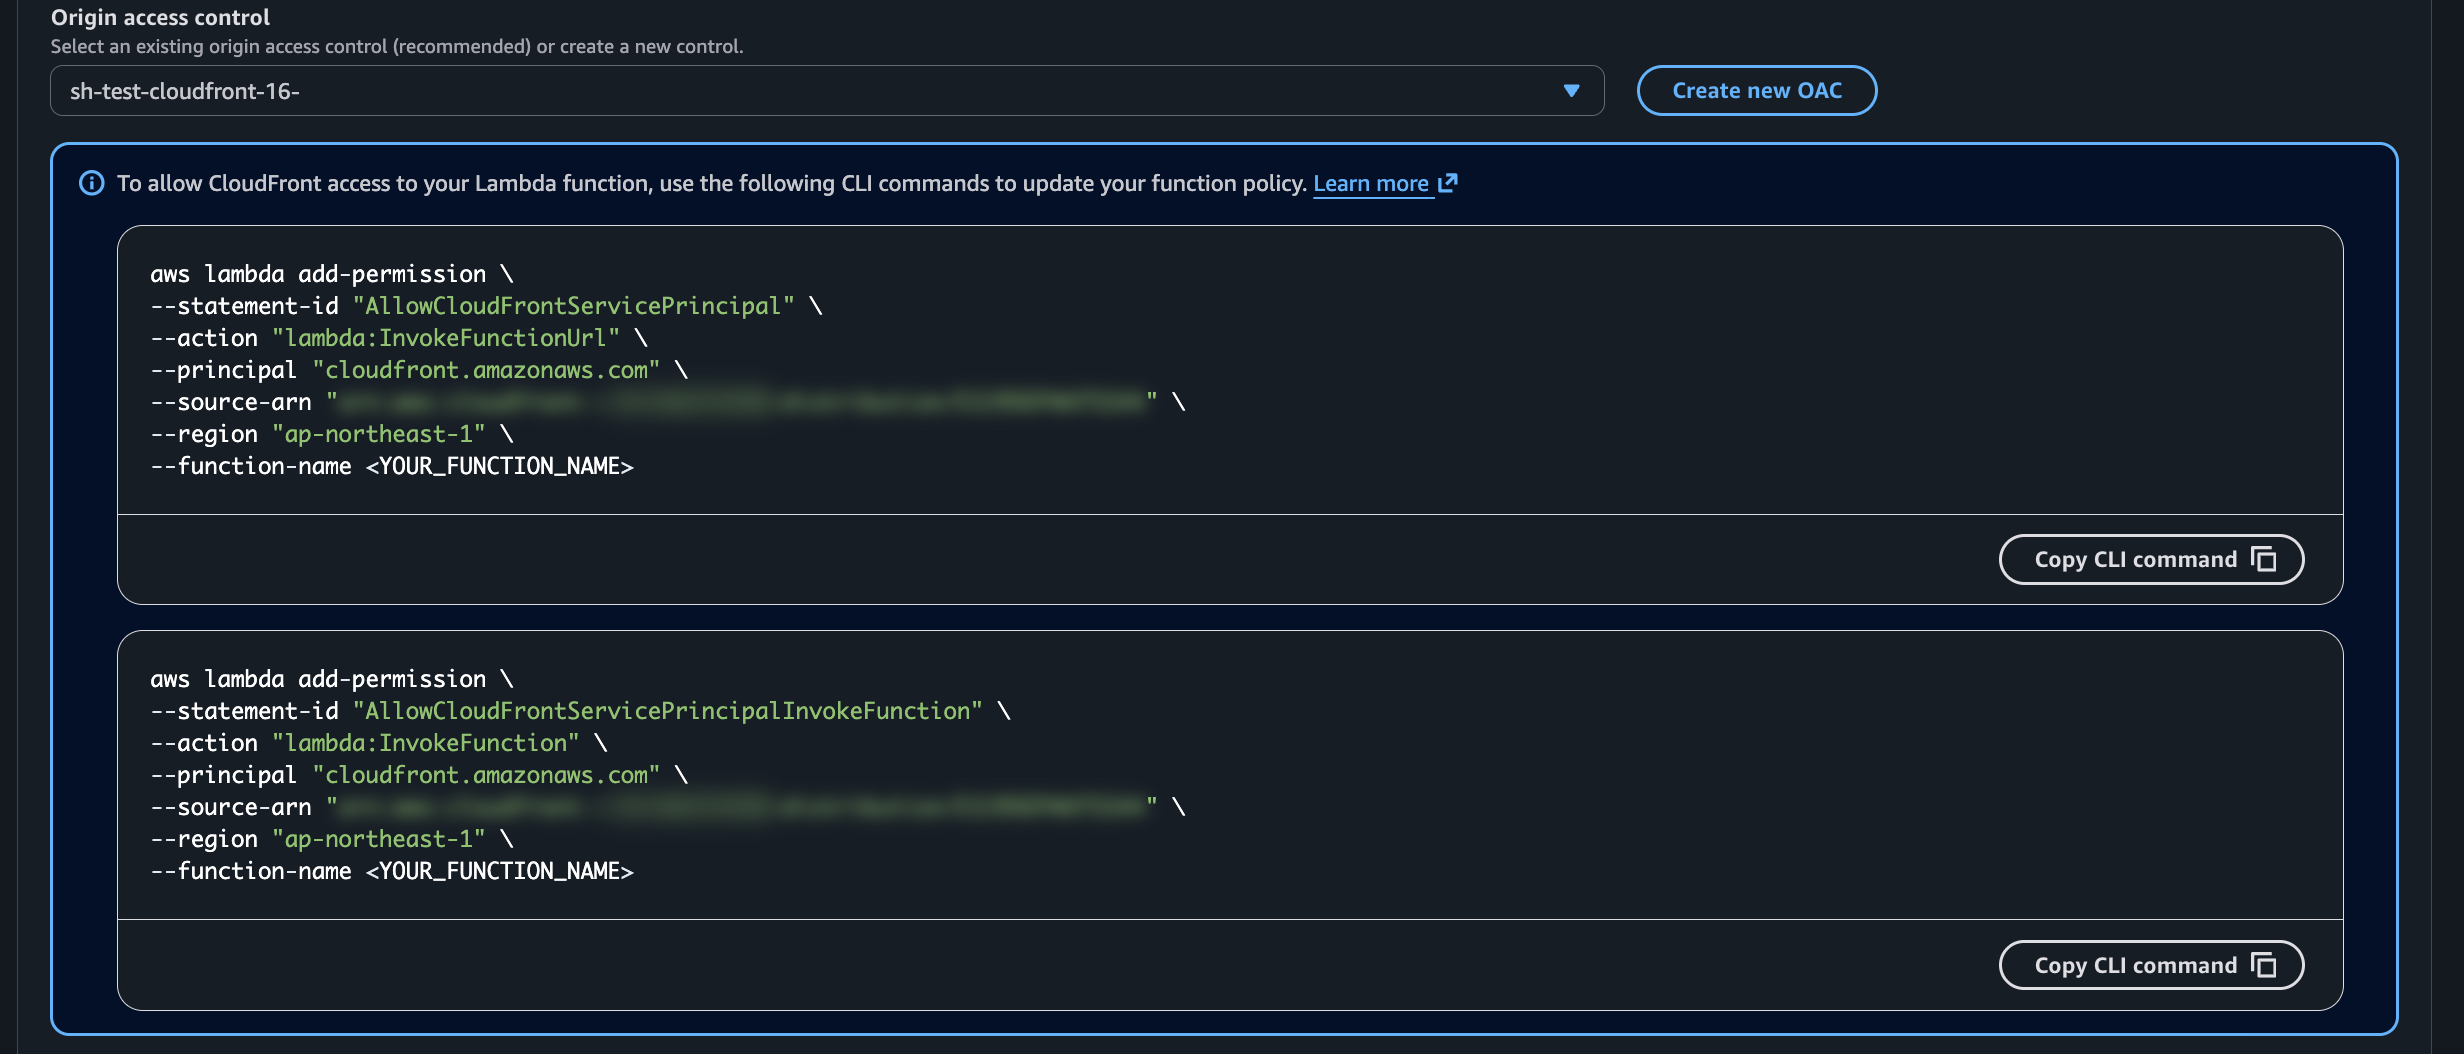The width and height of the screenshot is (2464, 1054).
Task: Click <YOUR_FUNCTION_NAME> in the first command
Action: tap(500, 466)
